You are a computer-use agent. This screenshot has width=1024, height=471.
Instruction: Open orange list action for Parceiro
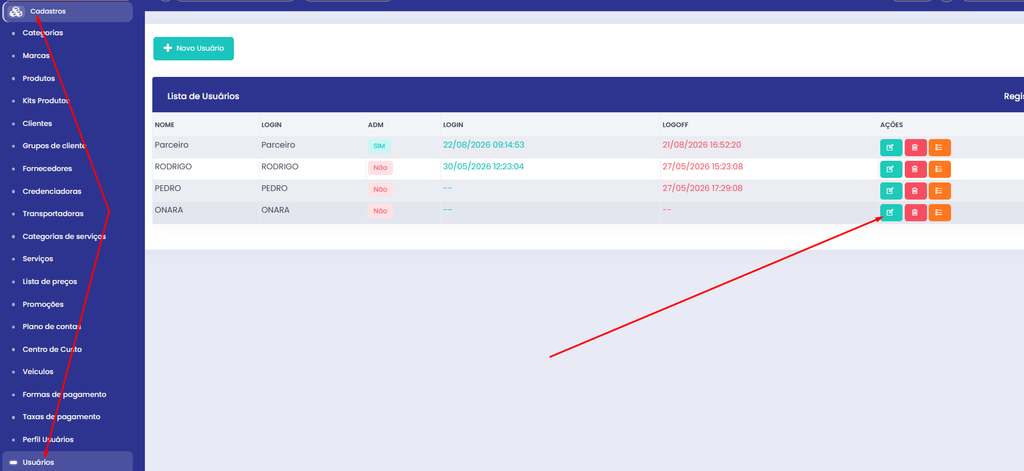[939, 148]
